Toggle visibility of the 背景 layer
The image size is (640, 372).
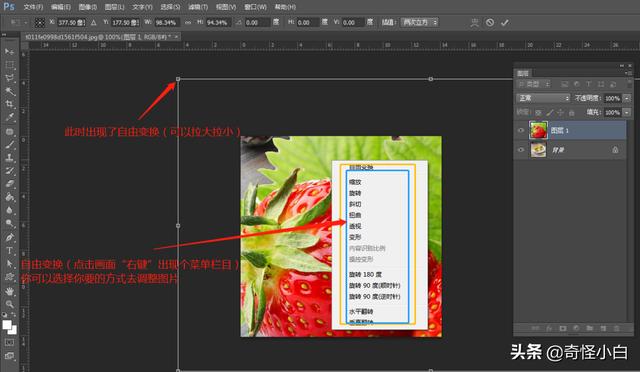521,150
